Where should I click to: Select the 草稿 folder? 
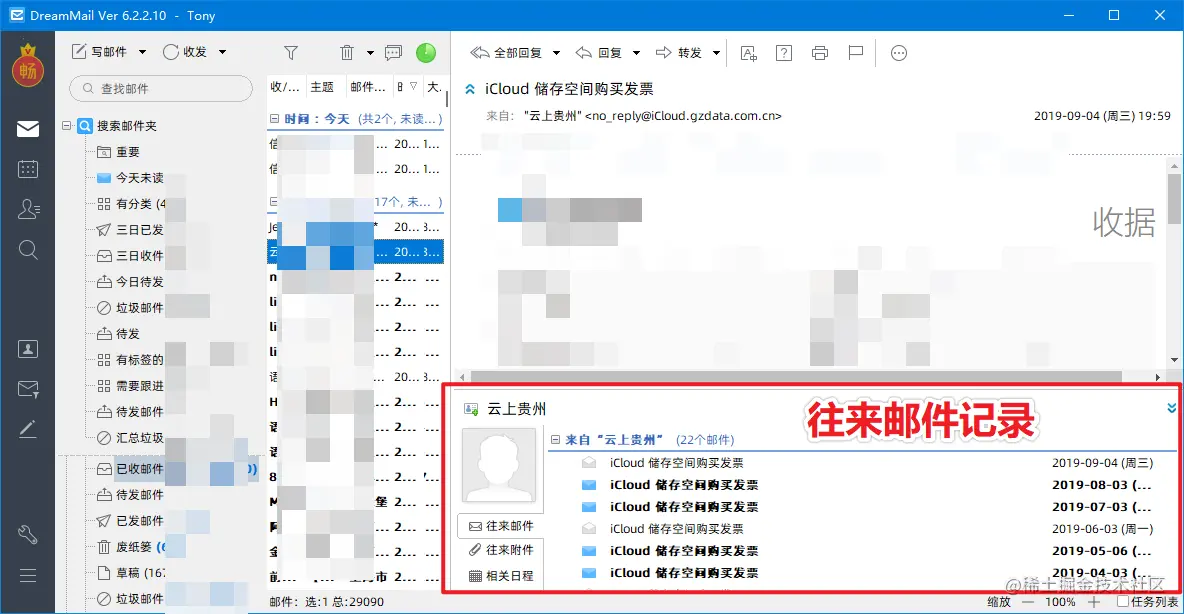[127, 572]
